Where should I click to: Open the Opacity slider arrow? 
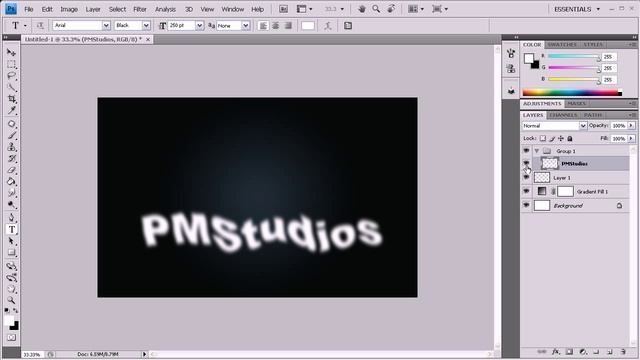tap(631, 126)
